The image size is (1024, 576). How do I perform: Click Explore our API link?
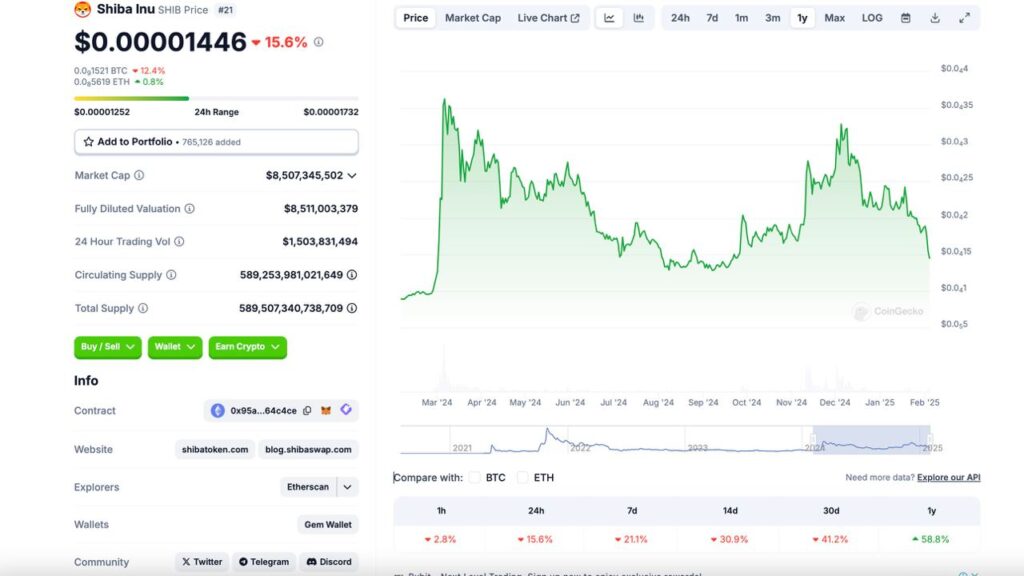[x=948, y=477]
